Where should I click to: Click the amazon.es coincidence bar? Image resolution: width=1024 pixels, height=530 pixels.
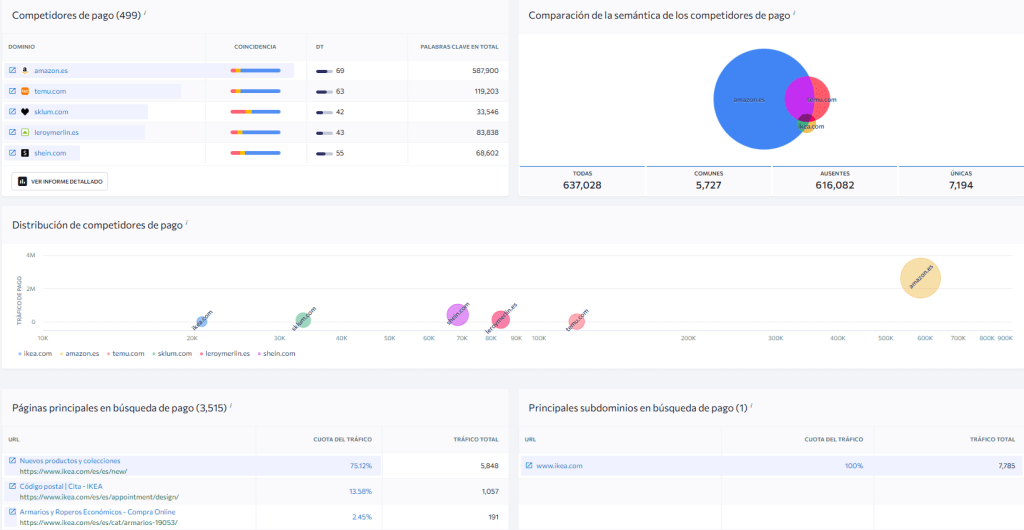255,70
